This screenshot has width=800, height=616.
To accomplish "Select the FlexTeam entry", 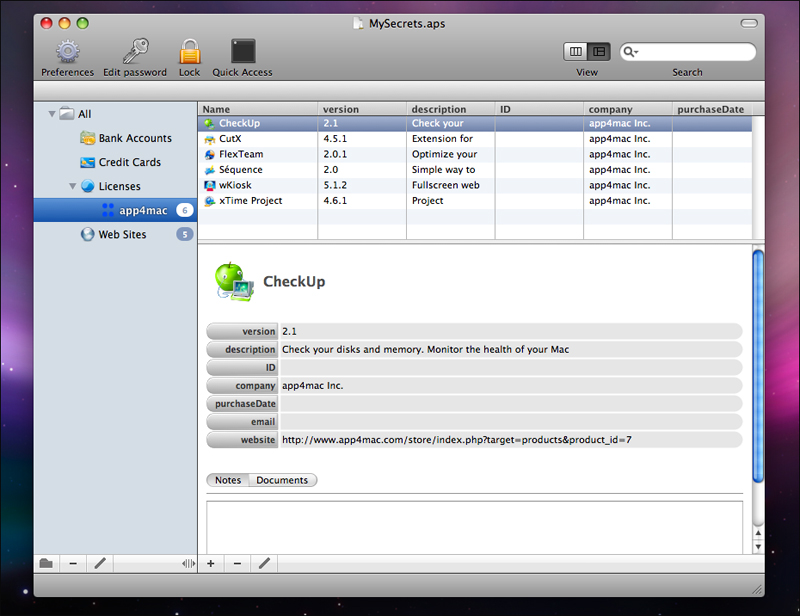I will (x=474, y=154).
